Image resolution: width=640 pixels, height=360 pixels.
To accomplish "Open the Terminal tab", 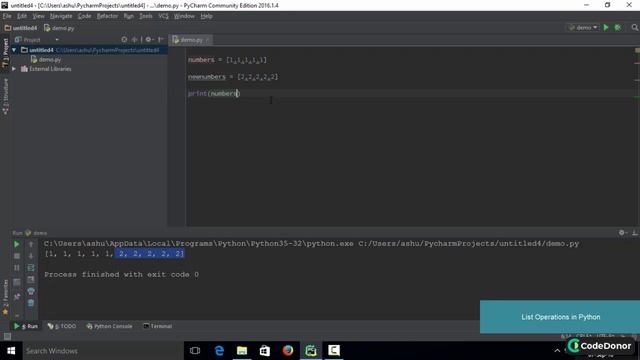I will 158,326.
